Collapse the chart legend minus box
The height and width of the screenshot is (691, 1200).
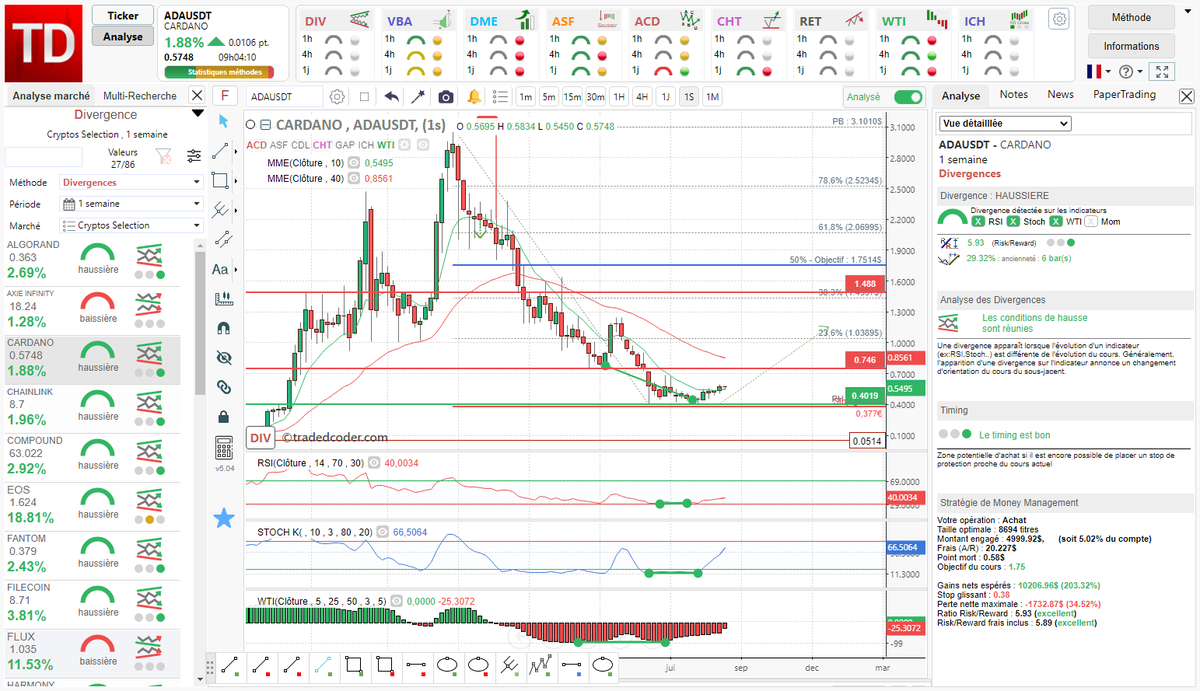[265, 125]
